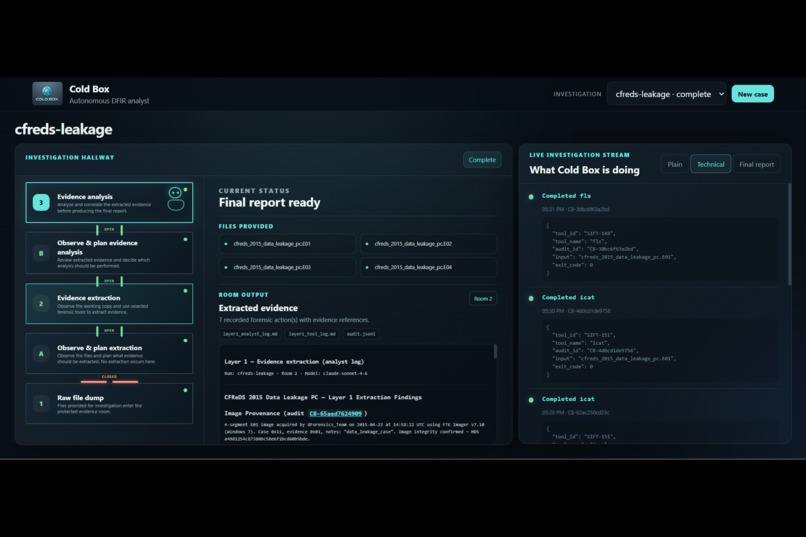Click the OPEN gate above Evidence extraction
The height and width of the screenshot is (537, 806).
tap(109, 281)
